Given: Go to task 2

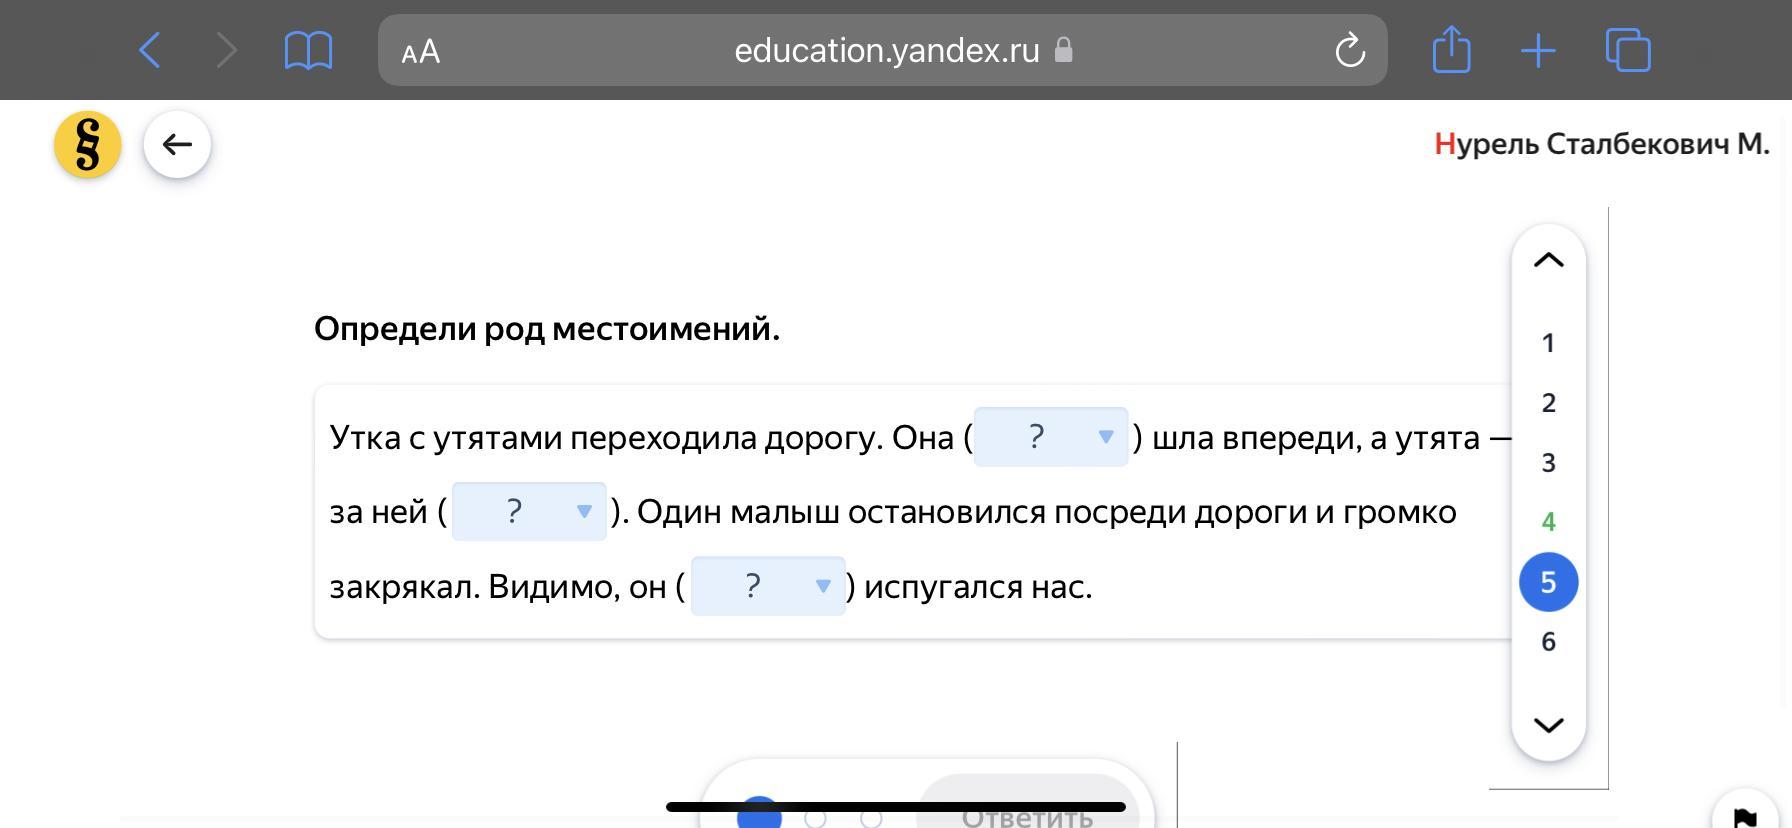Looking at the screenshot, I should click(x=1548, y=403).
